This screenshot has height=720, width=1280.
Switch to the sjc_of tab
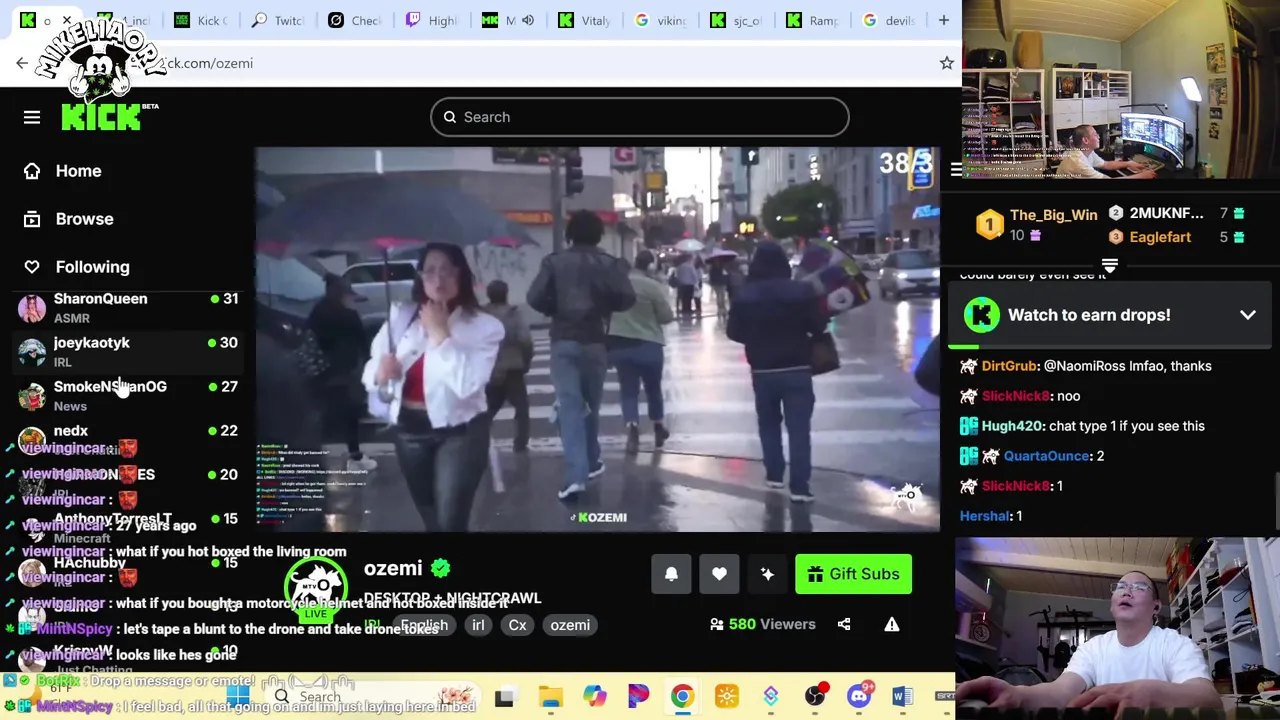tap(737, 20)
